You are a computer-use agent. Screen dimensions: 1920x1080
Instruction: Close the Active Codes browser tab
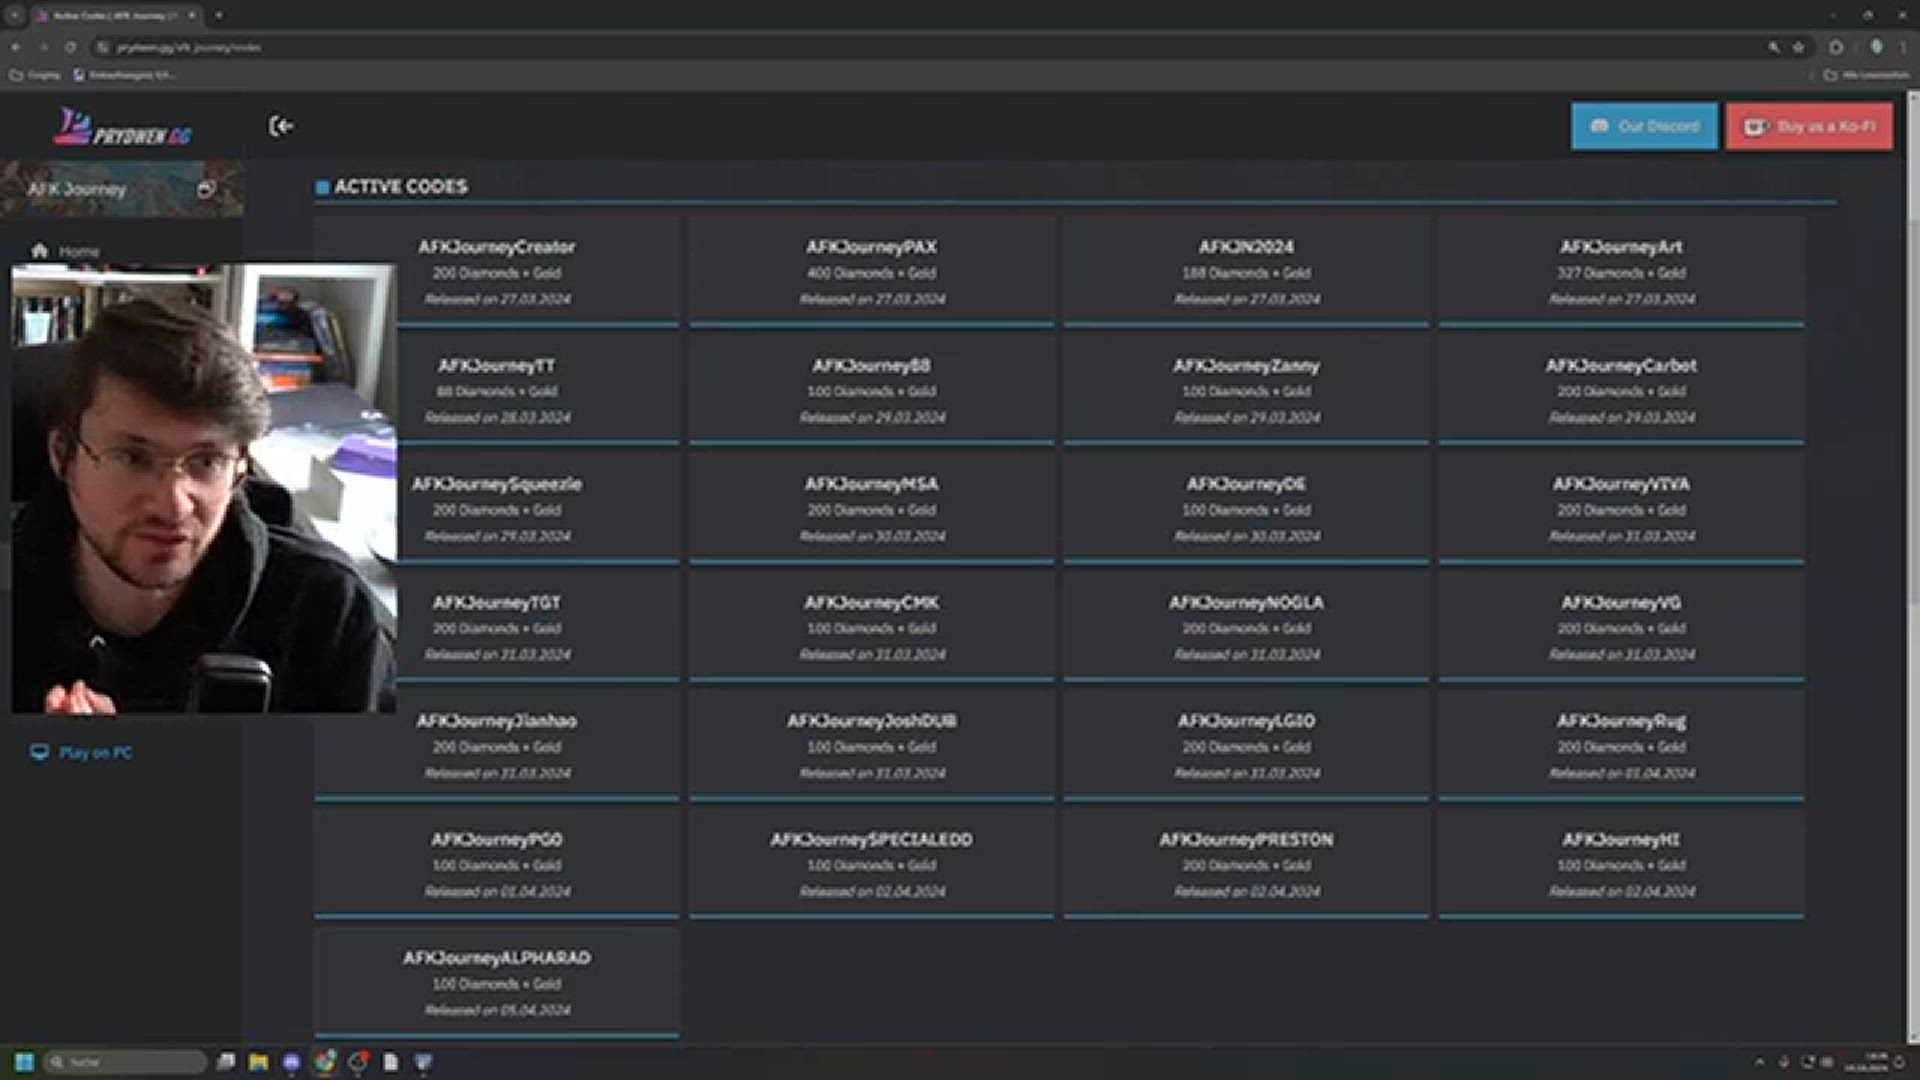(x=192, y=15)
